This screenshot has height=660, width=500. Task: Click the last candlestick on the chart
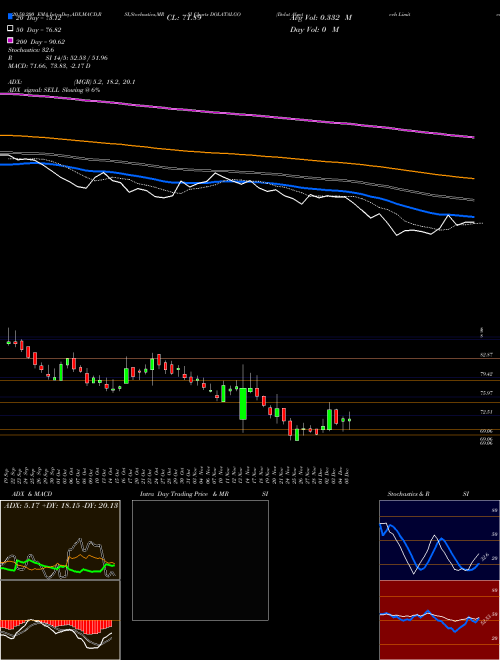(x=349, y=420)
